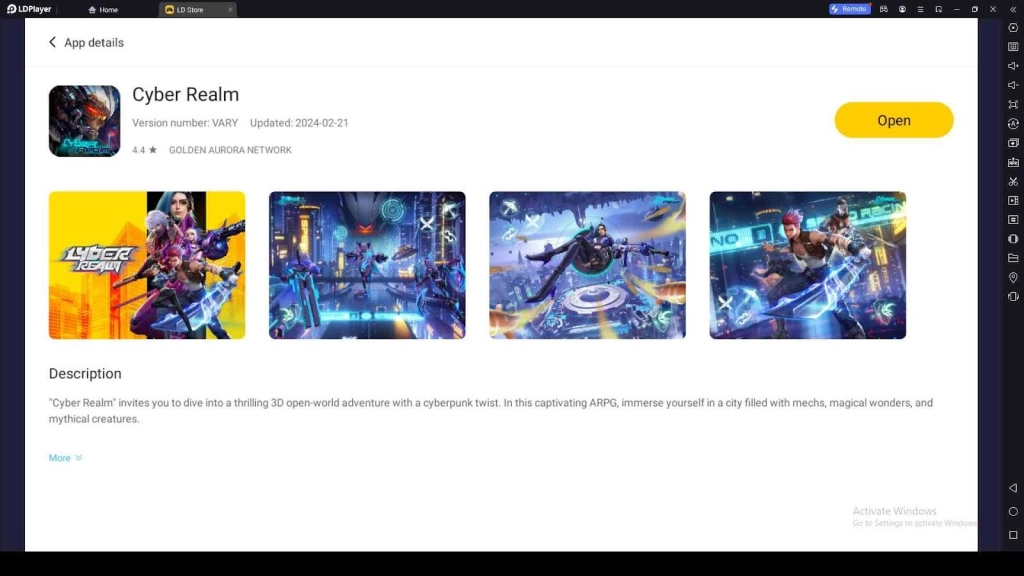
Task: Click the Cyber Realm app icon
Action: [x=84, y=121]
